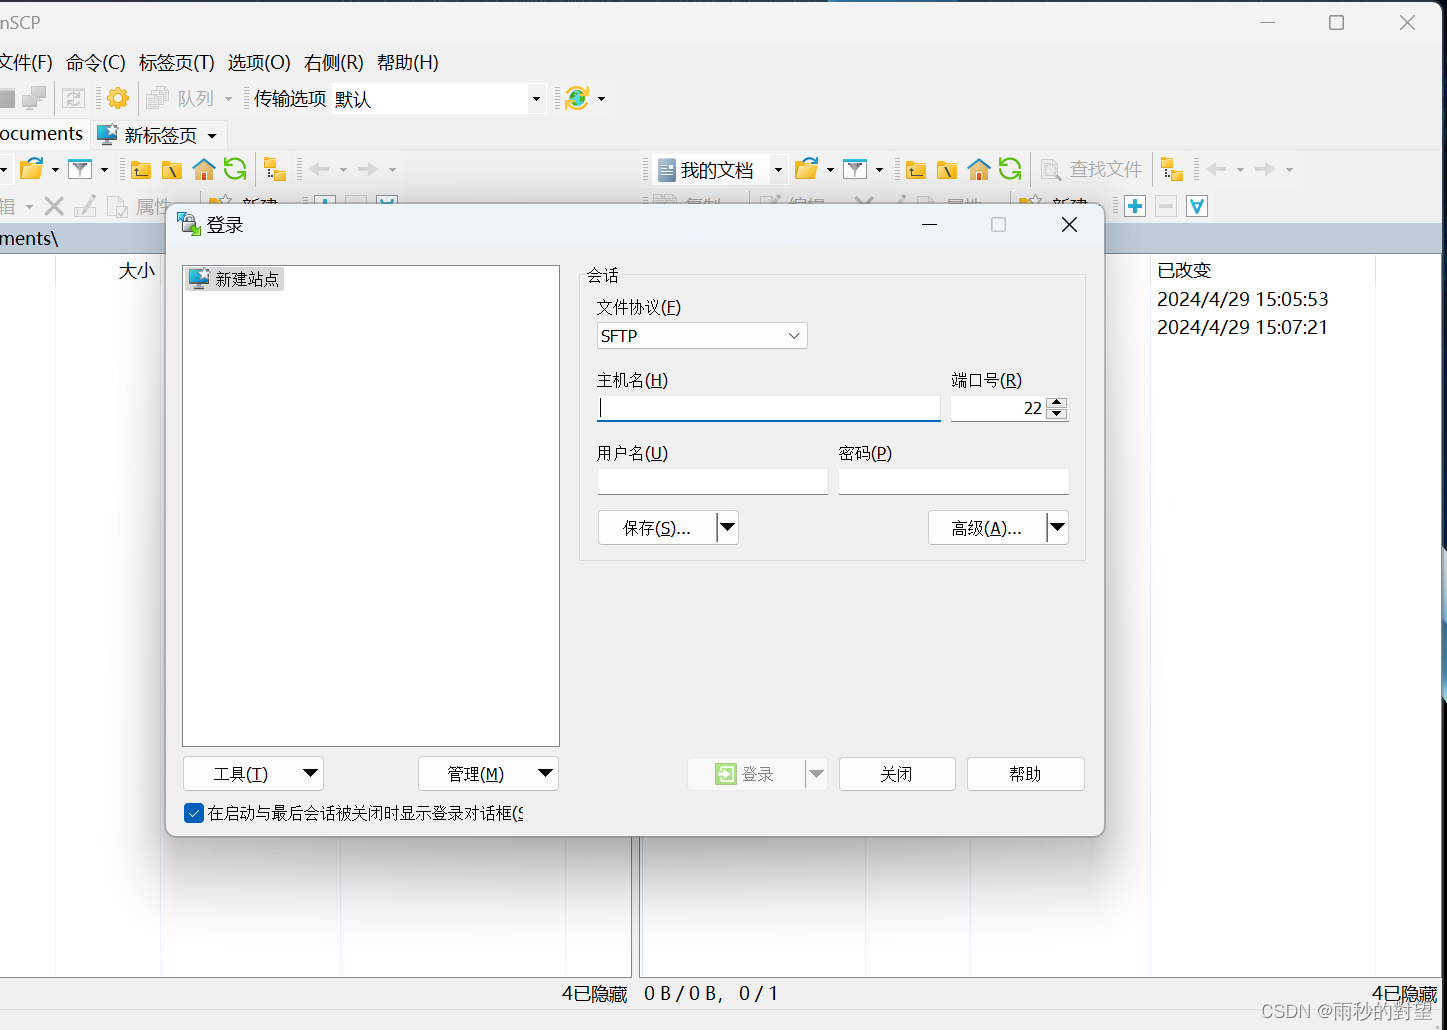Select 新建站点 in the site list
The image size is (1447, 1030).
pos(247,279)
